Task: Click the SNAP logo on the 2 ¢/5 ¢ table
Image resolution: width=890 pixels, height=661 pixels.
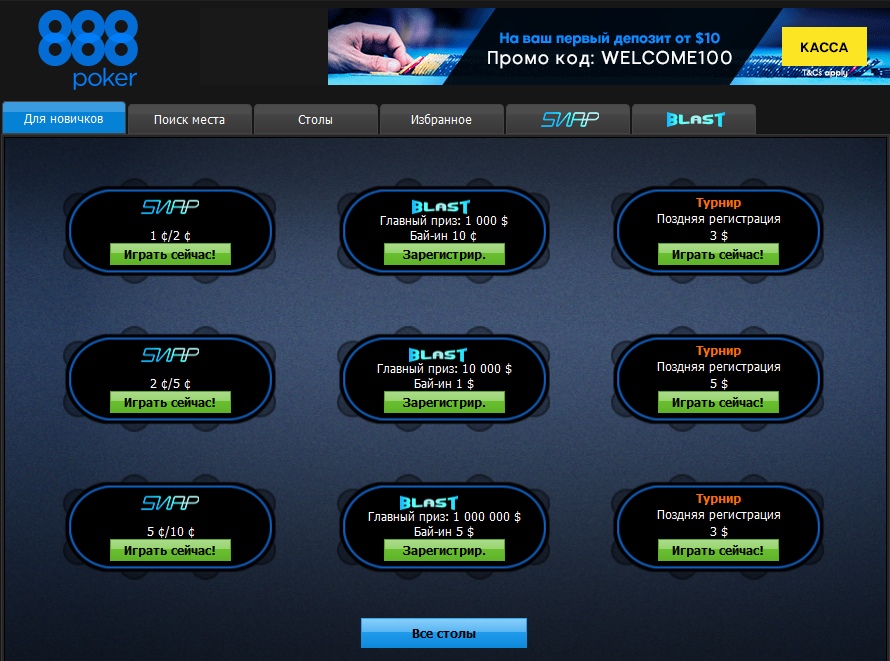Action: (x=170, y=355)
